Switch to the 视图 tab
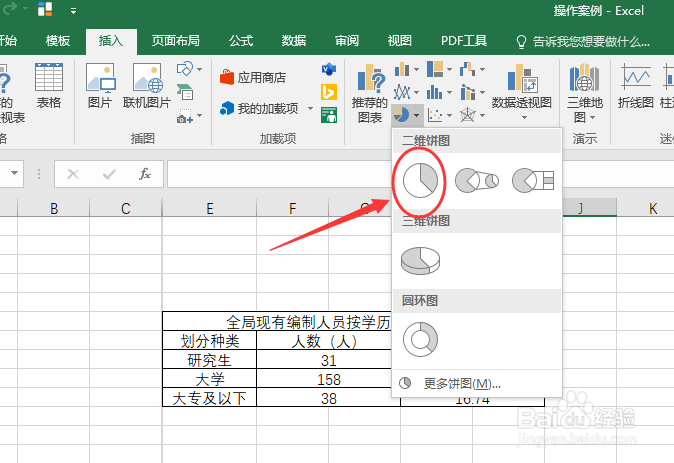The width and height of the screenshot is (674, 463). coord(399,41)
